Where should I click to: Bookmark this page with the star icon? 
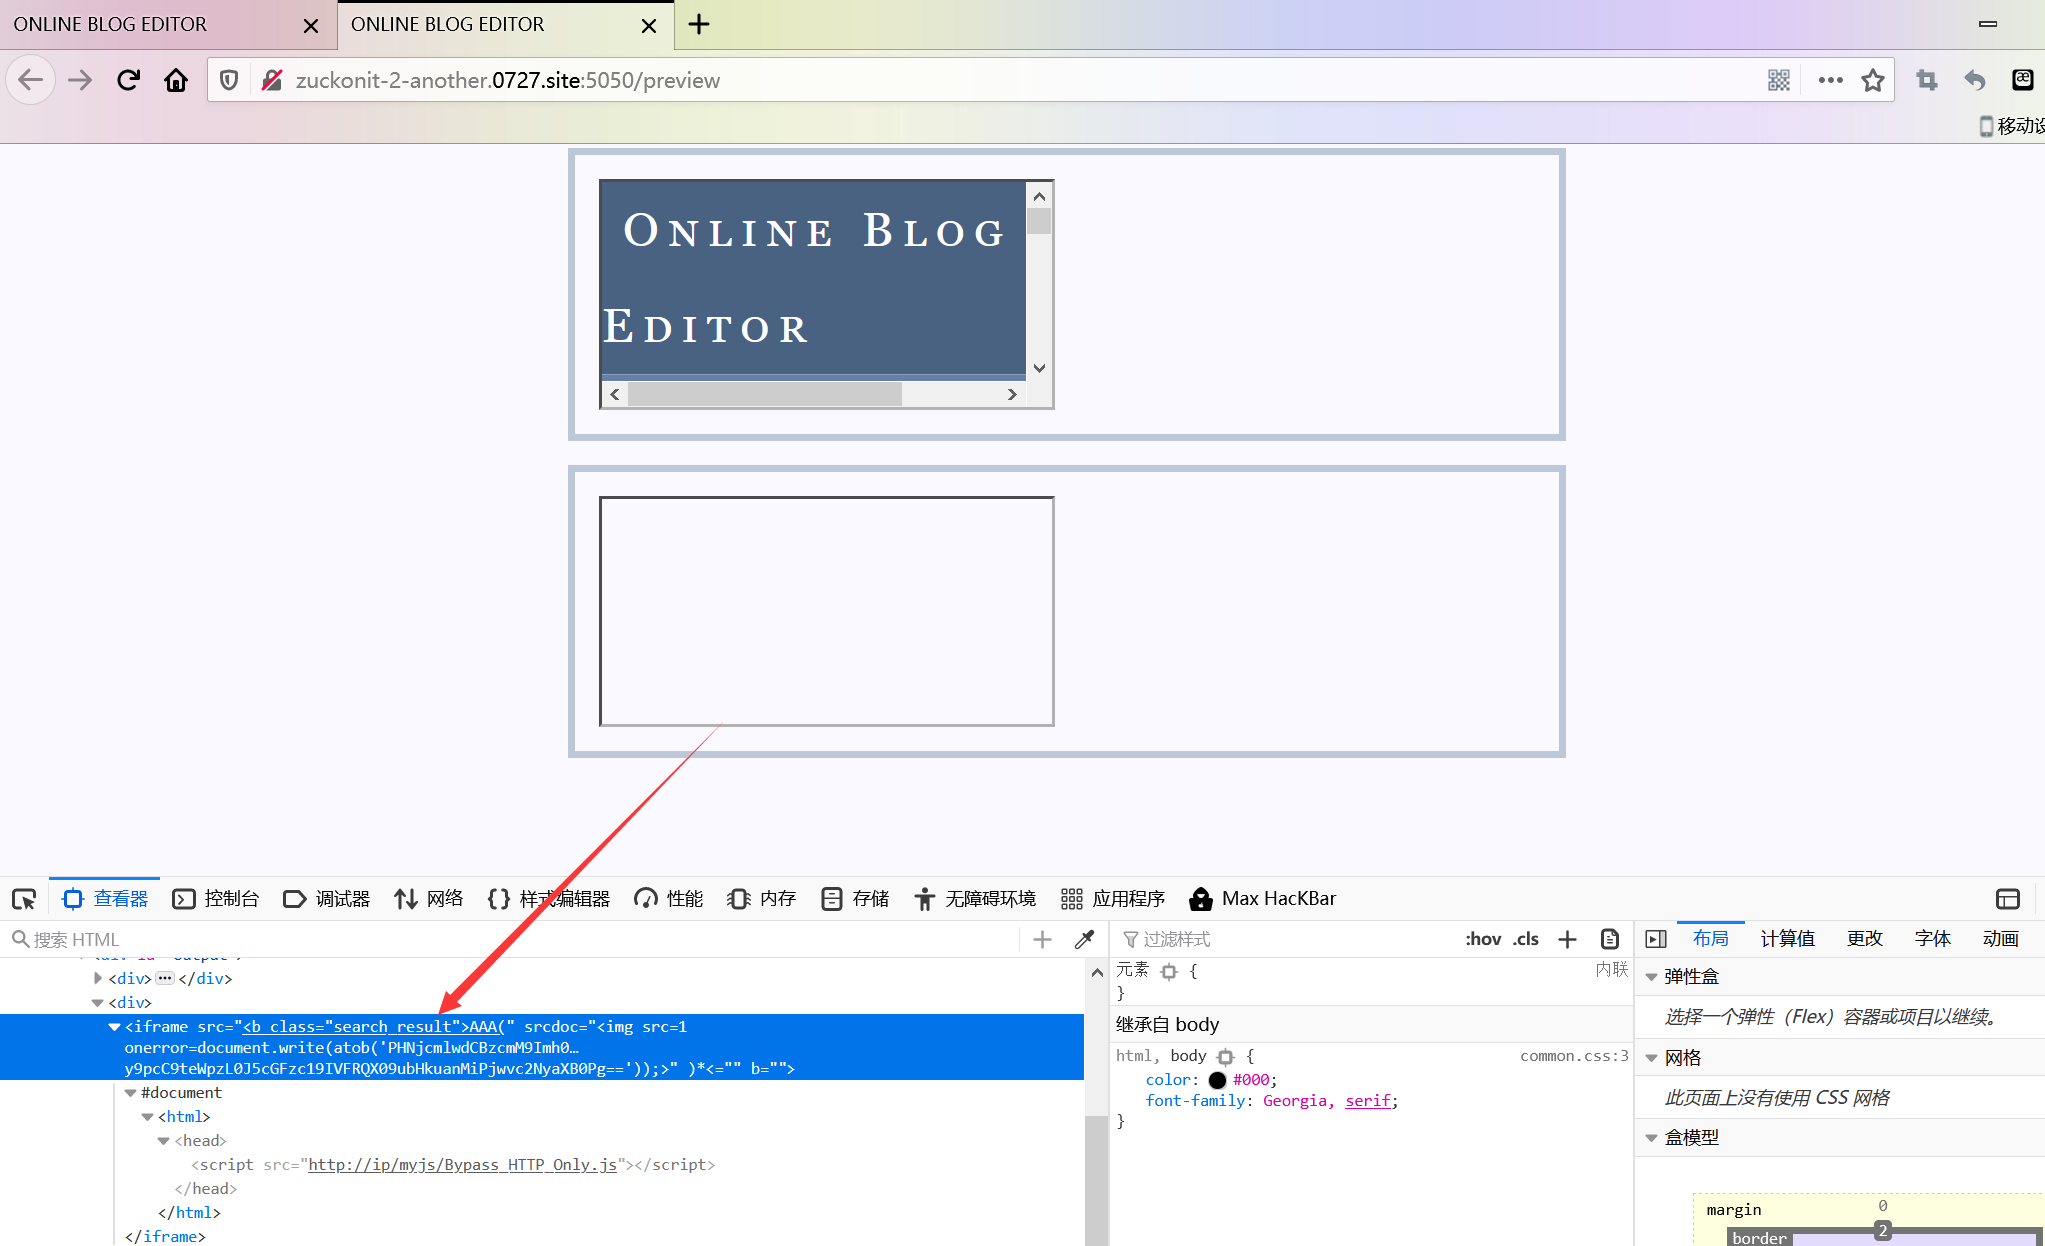tap(1873, 80)
